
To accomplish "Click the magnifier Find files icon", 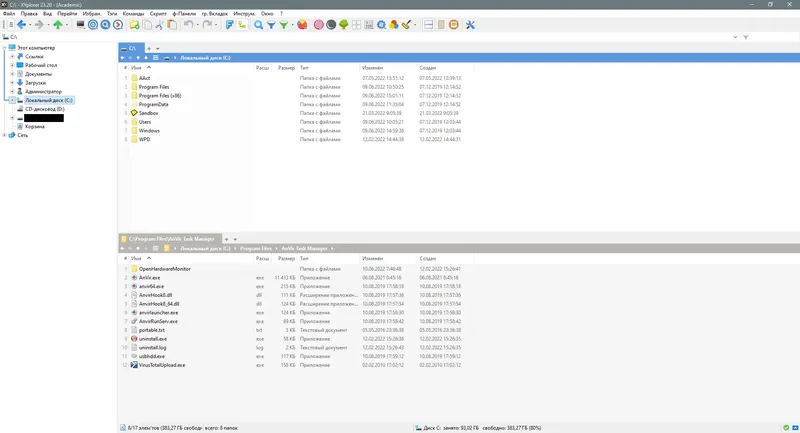I will coord(259,24).
